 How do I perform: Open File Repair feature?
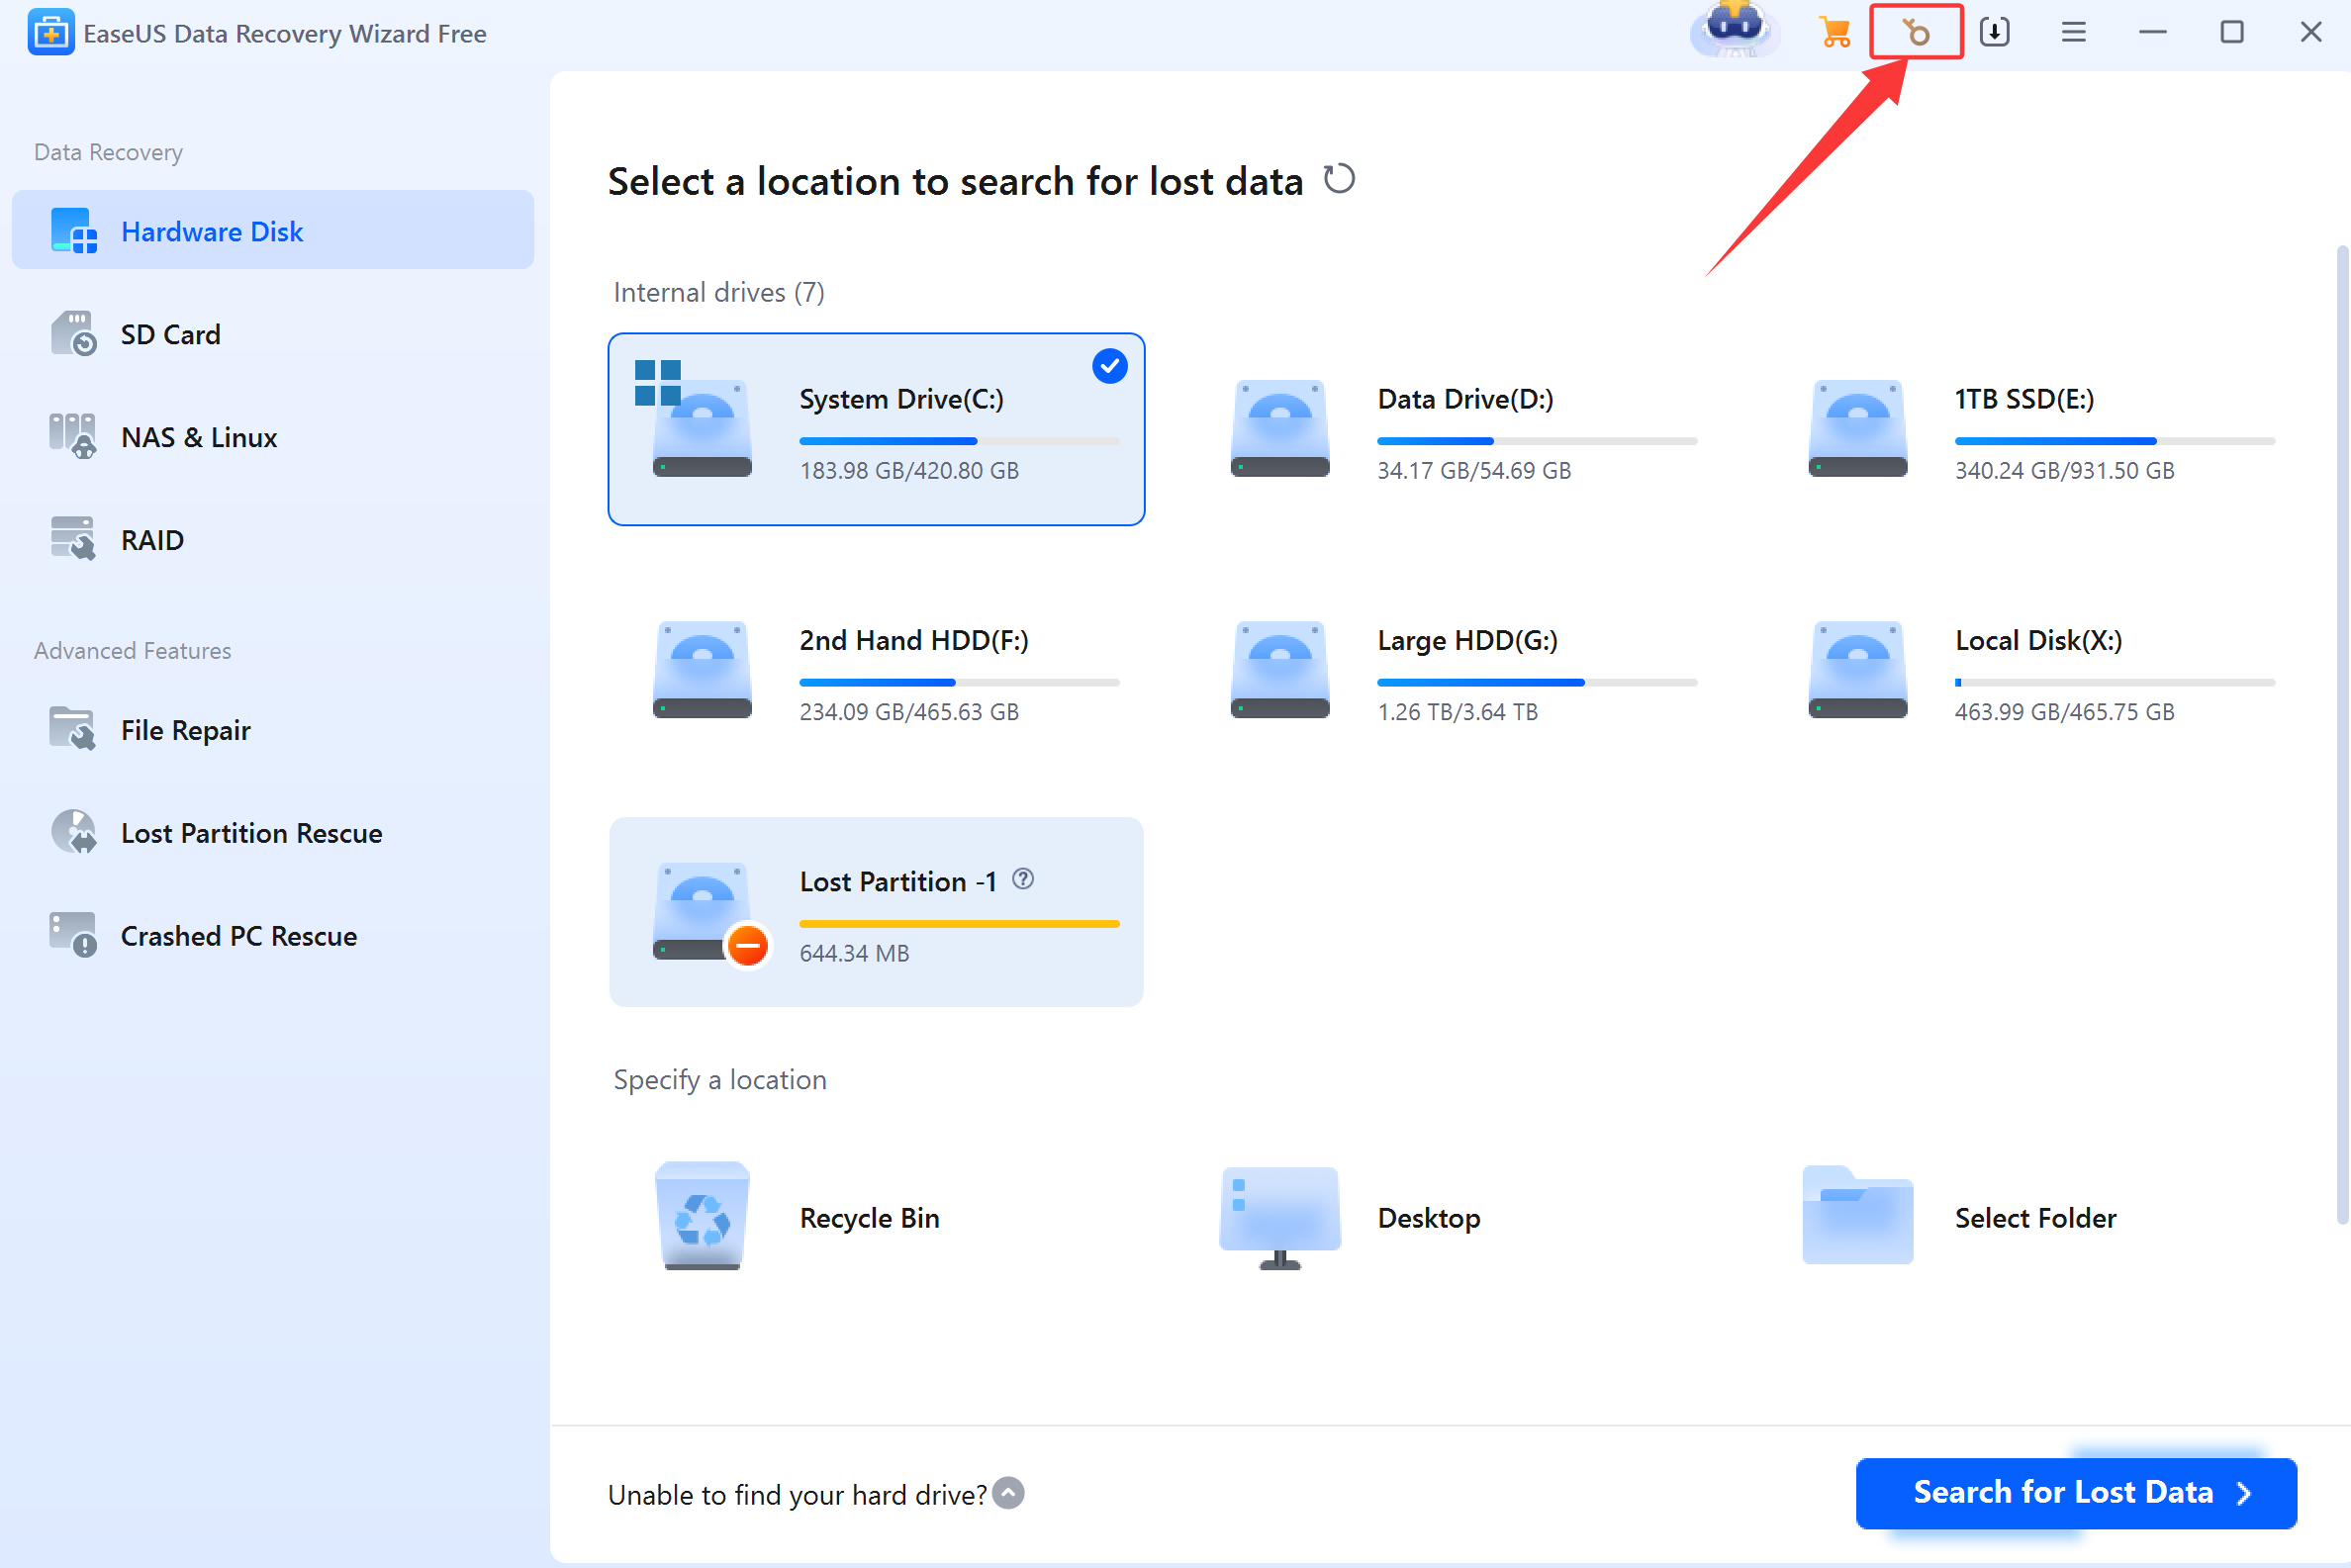[x=185, y=730]
